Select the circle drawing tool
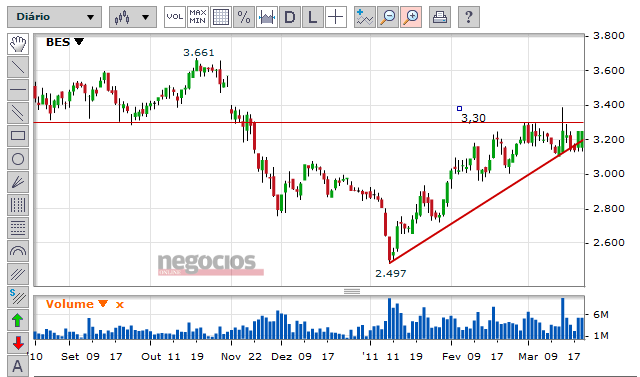 pyautogui.click(x=18, y=159)
